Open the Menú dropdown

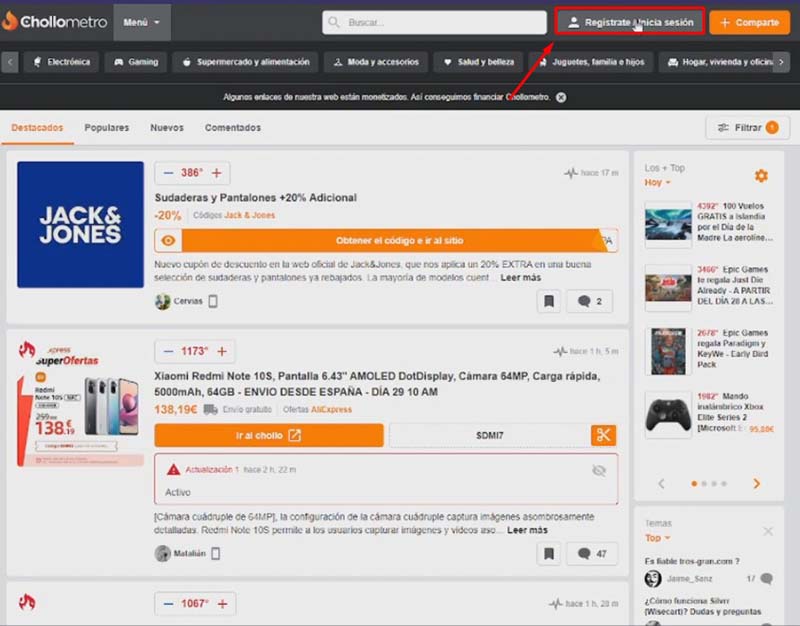pyautogui.click(x=142, y=22)
